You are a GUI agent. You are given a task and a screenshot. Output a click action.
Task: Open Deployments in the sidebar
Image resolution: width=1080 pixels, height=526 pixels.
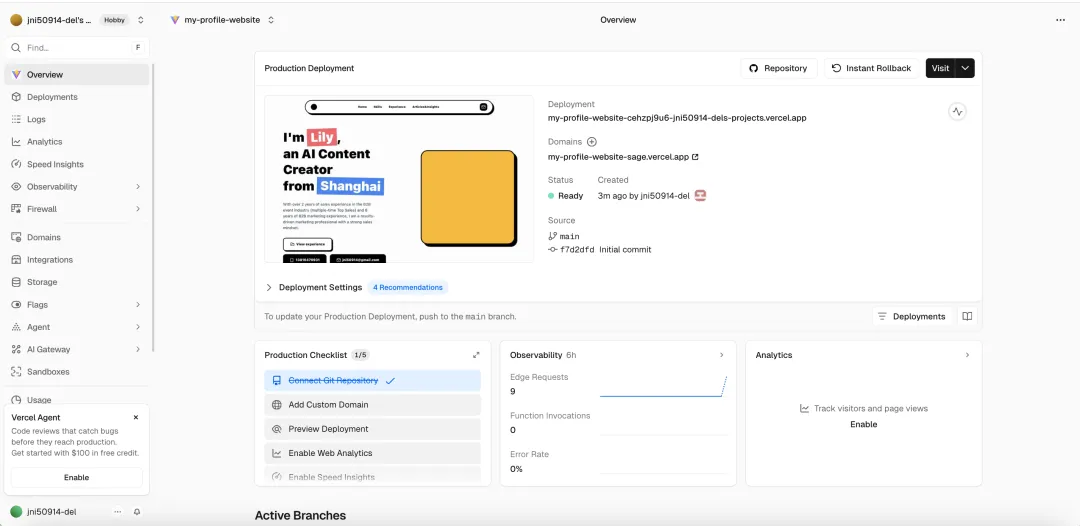tap(76, 97)
